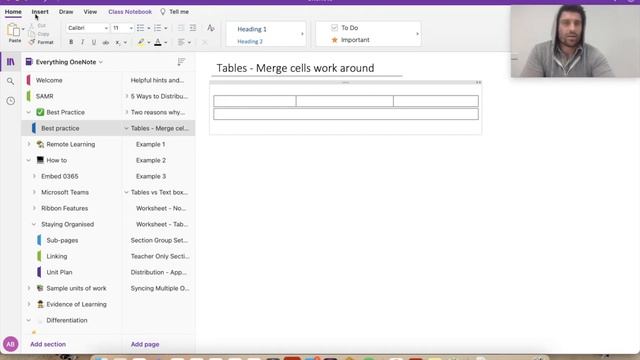
Task: Expand the Remote Learning section group
Action: pyautogui.click(x=29, y=144)
